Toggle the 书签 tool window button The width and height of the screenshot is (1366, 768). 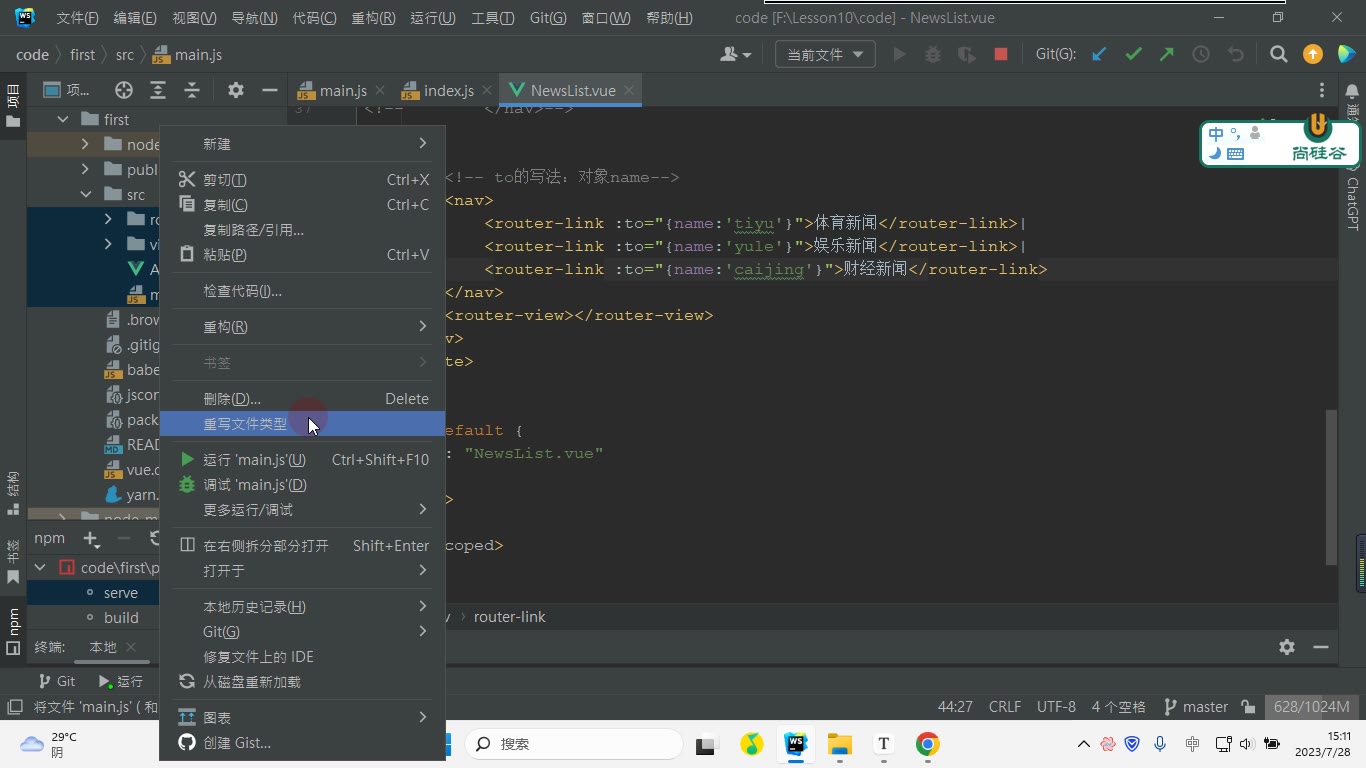[13, 562]
